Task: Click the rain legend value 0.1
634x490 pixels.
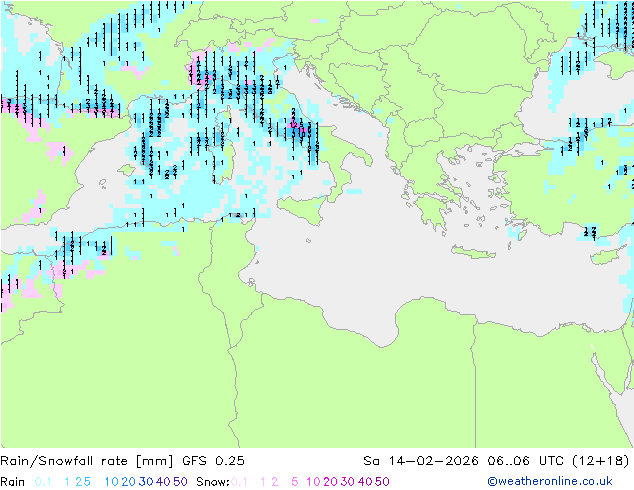Action: pyautogui.click(x=43, y=482)
